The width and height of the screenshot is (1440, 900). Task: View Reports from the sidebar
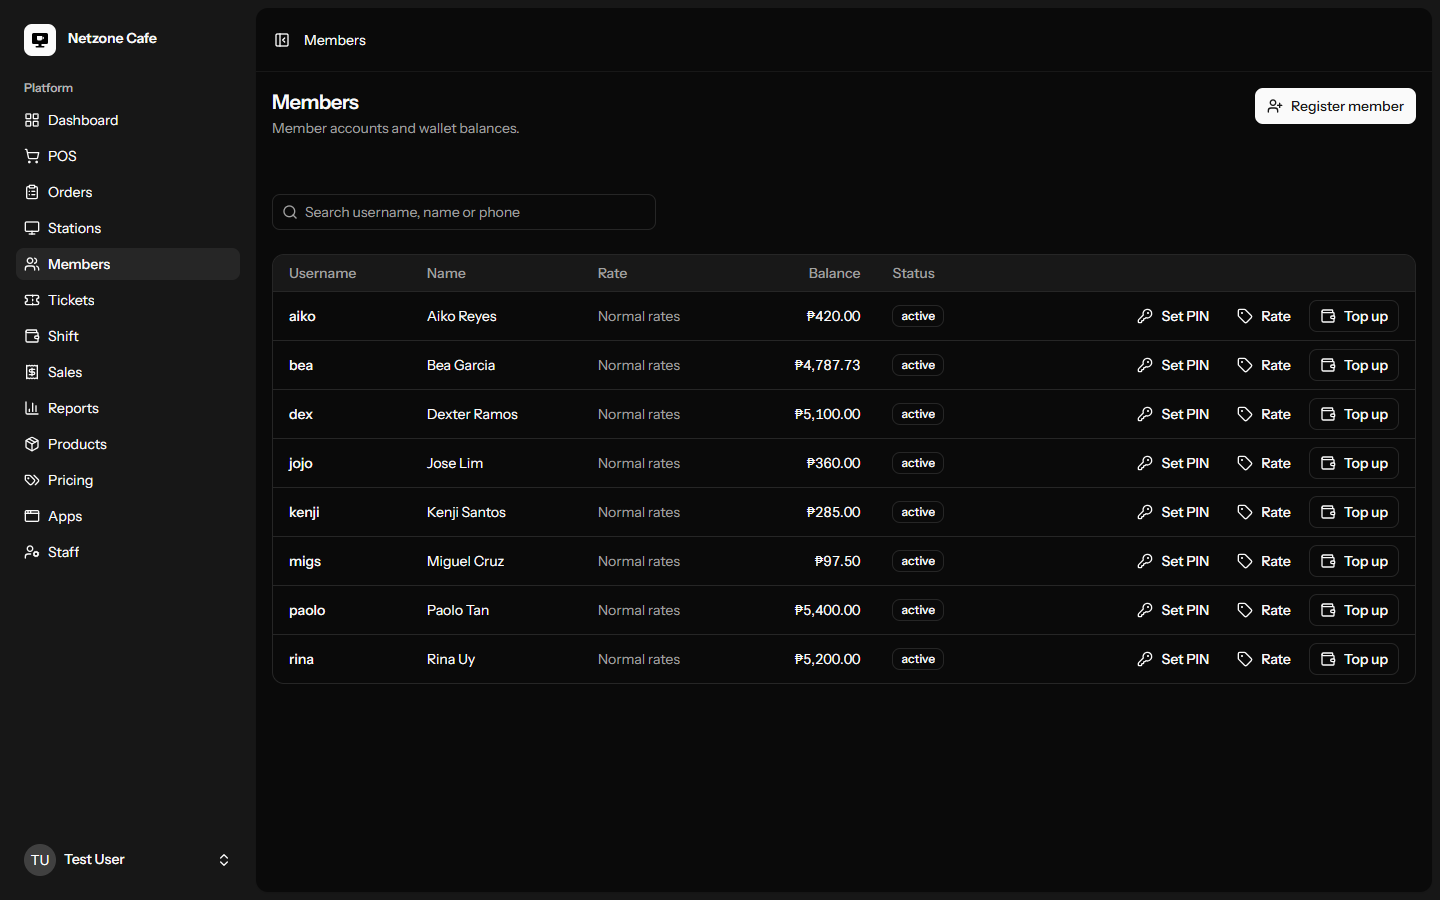point(128,408)
